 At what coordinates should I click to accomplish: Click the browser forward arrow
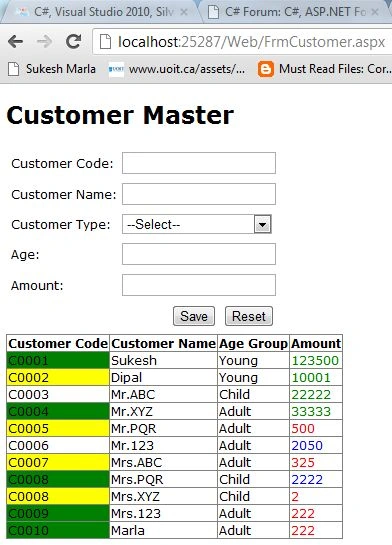pos(44,42)
